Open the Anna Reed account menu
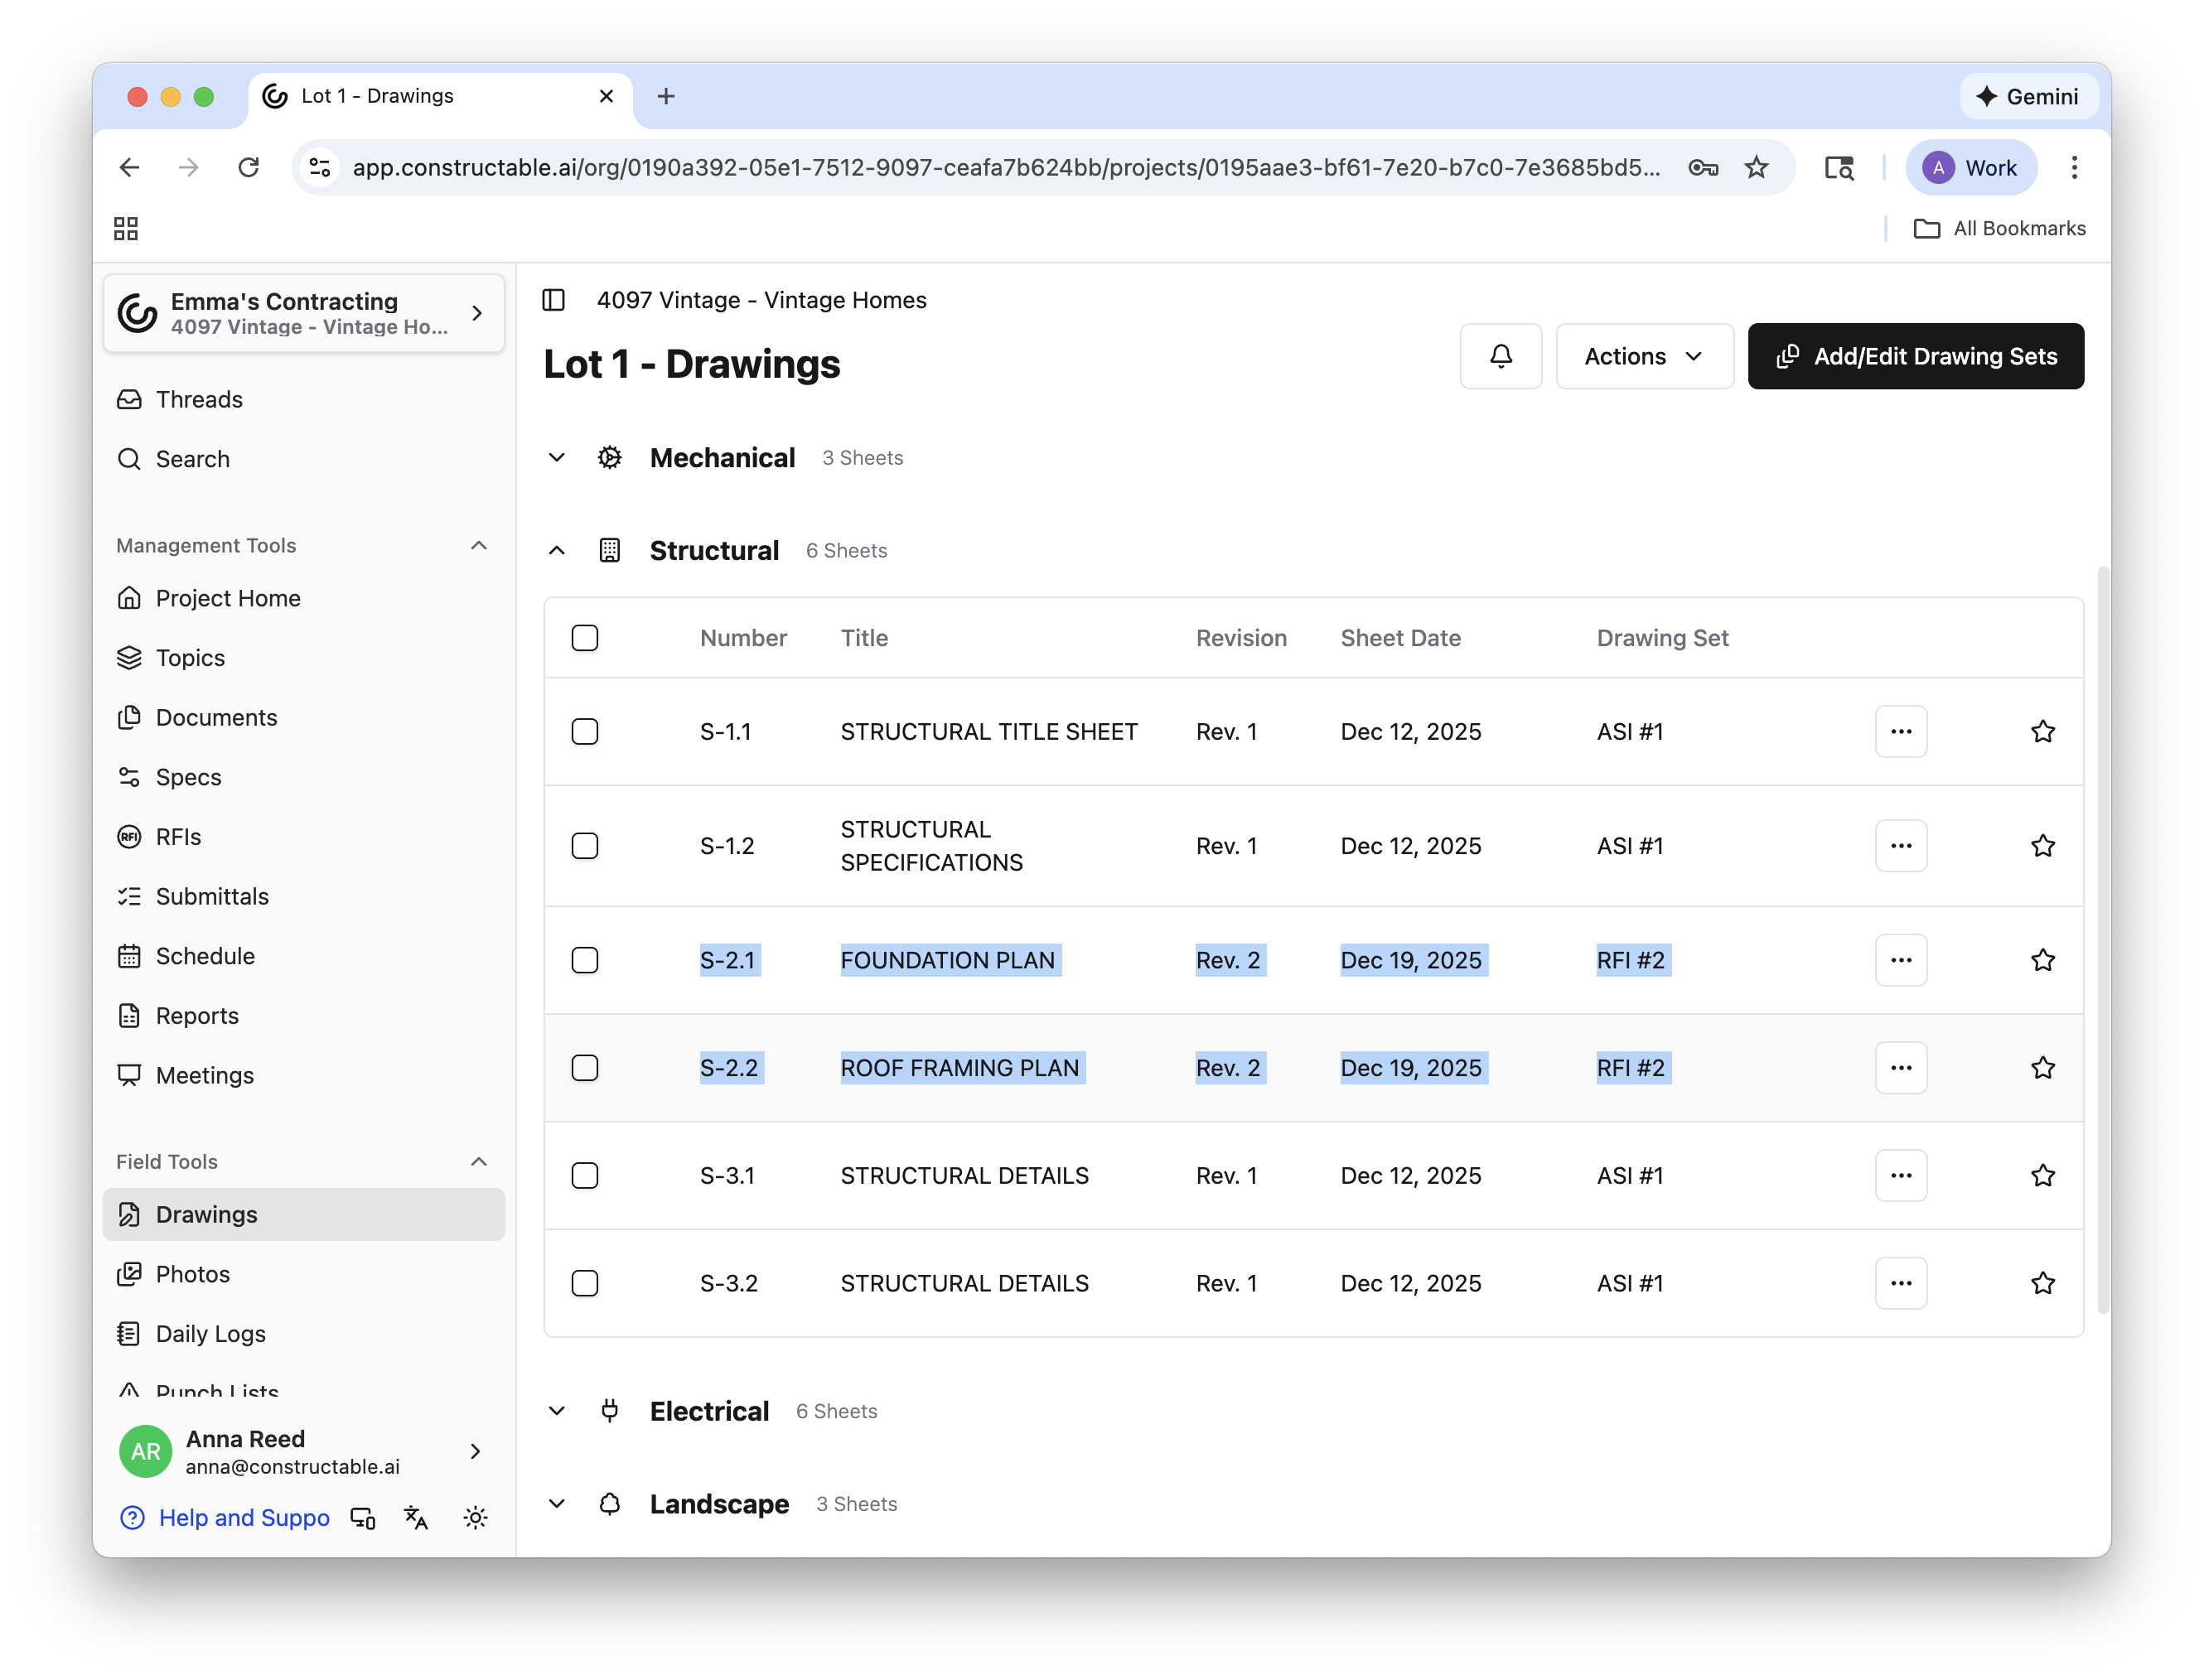 (x=304, y=1451)
